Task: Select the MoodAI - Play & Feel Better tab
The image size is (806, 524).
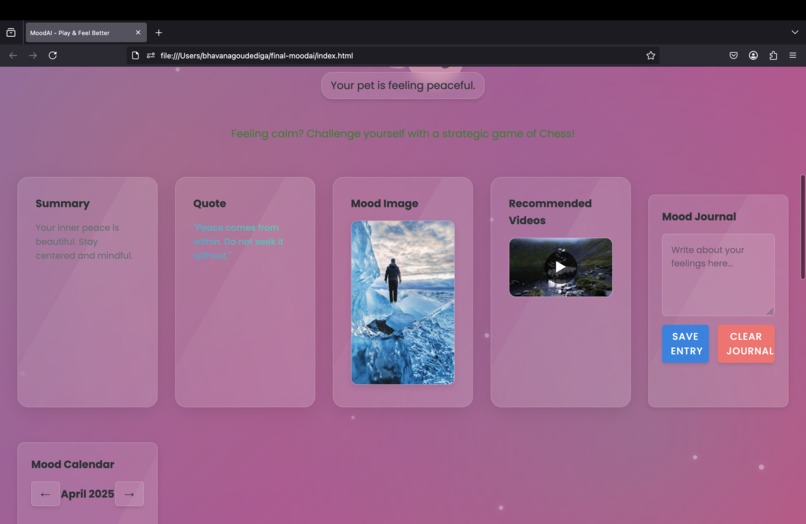Action: point(86,32)
